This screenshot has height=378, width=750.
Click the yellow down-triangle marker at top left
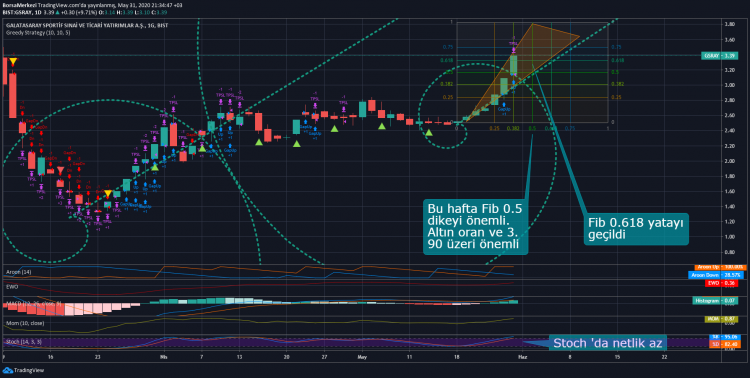coord(13,61)
